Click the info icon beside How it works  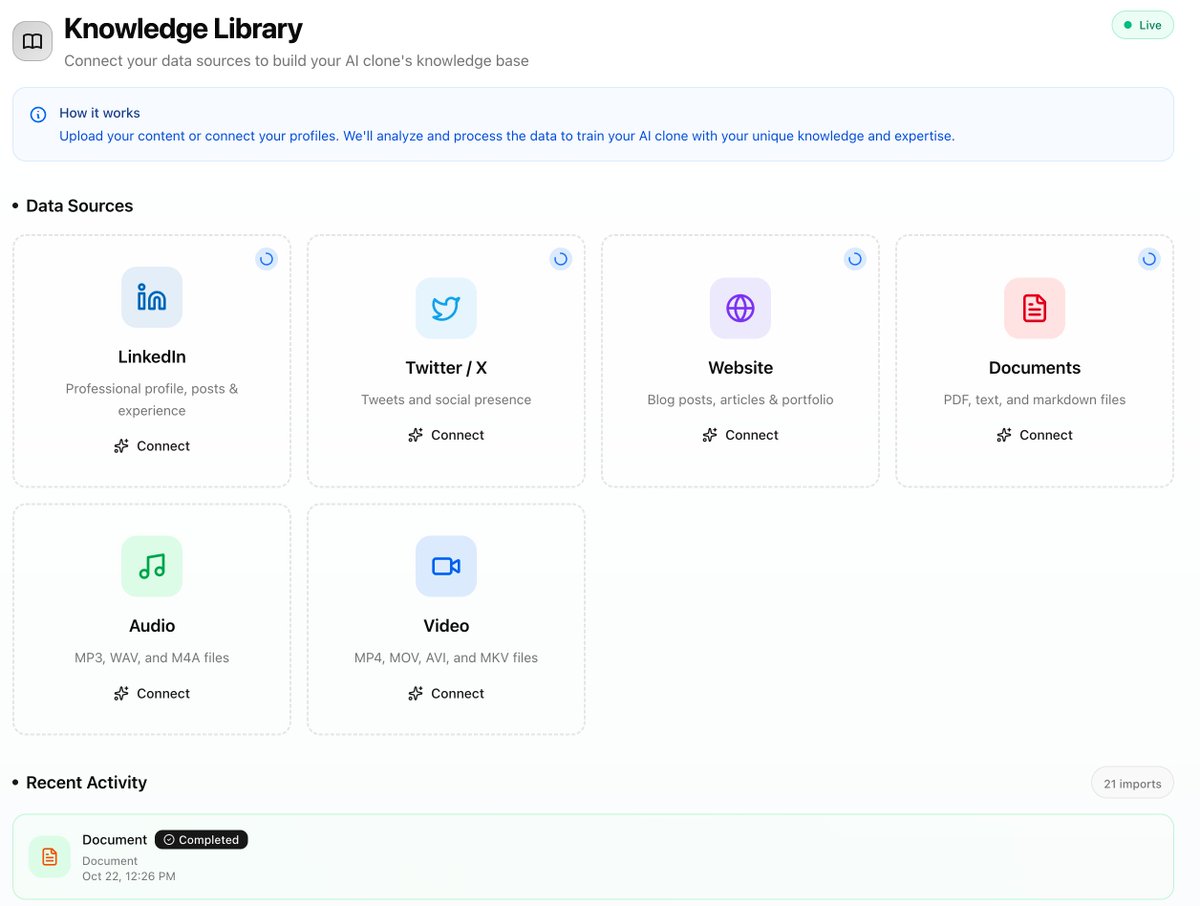(38, 114)
